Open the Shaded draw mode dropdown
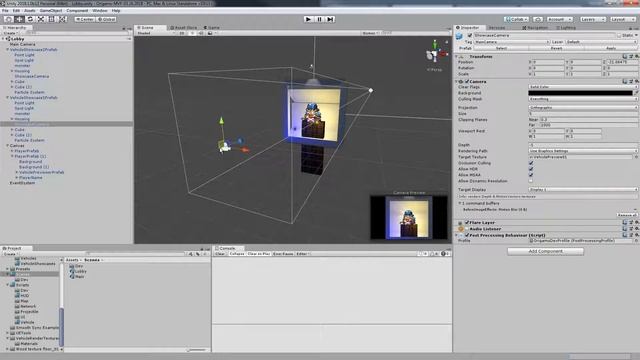Viewport: 640px width, 360px height. pyautogui.click(x=156, y=33)
